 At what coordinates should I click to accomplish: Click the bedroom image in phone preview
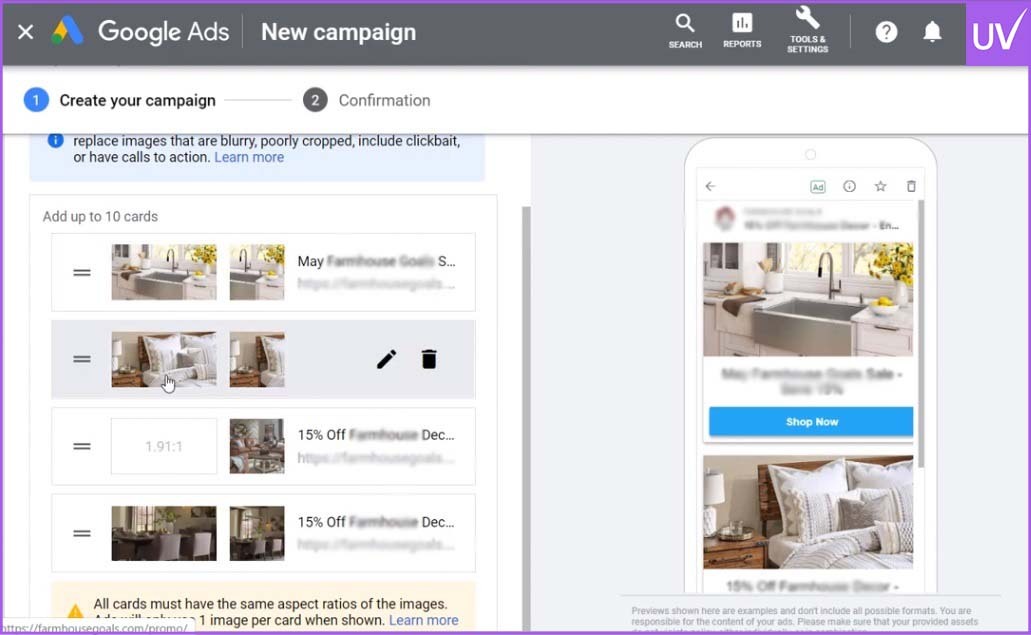tap(808, 512)
